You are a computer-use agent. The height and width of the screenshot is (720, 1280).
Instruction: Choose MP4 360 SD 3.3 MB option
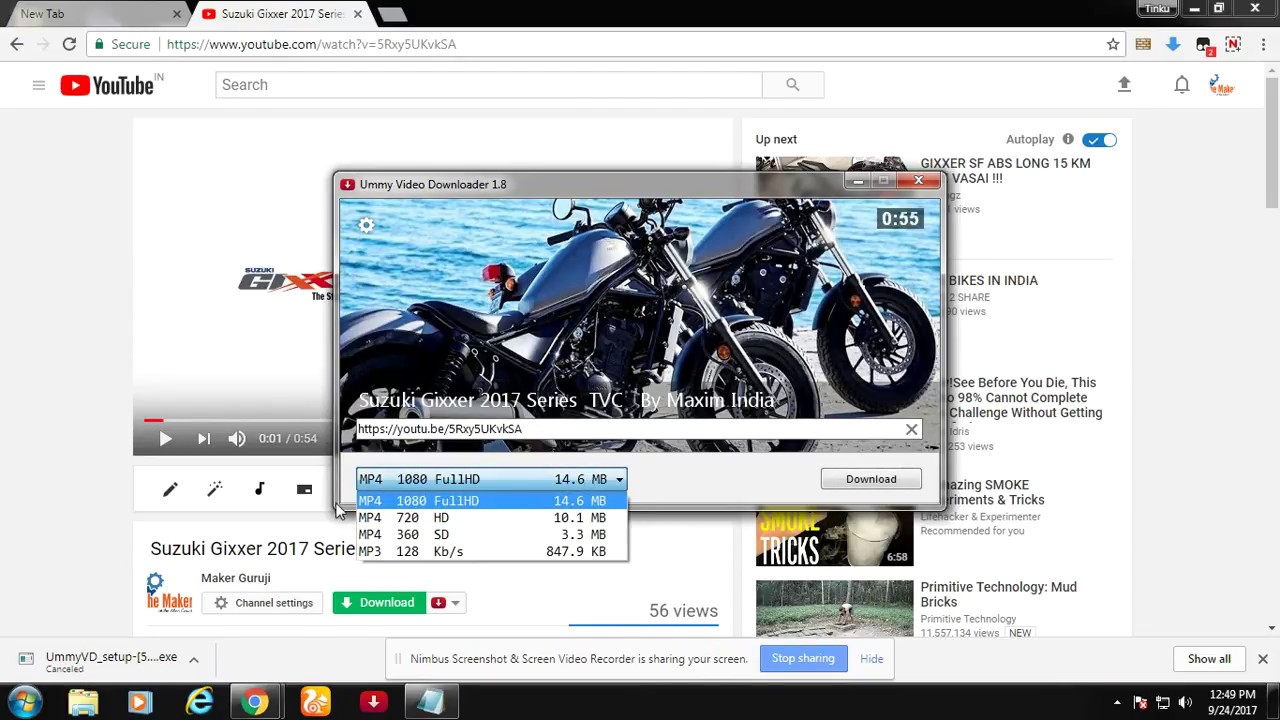click(x=491, y=534)
